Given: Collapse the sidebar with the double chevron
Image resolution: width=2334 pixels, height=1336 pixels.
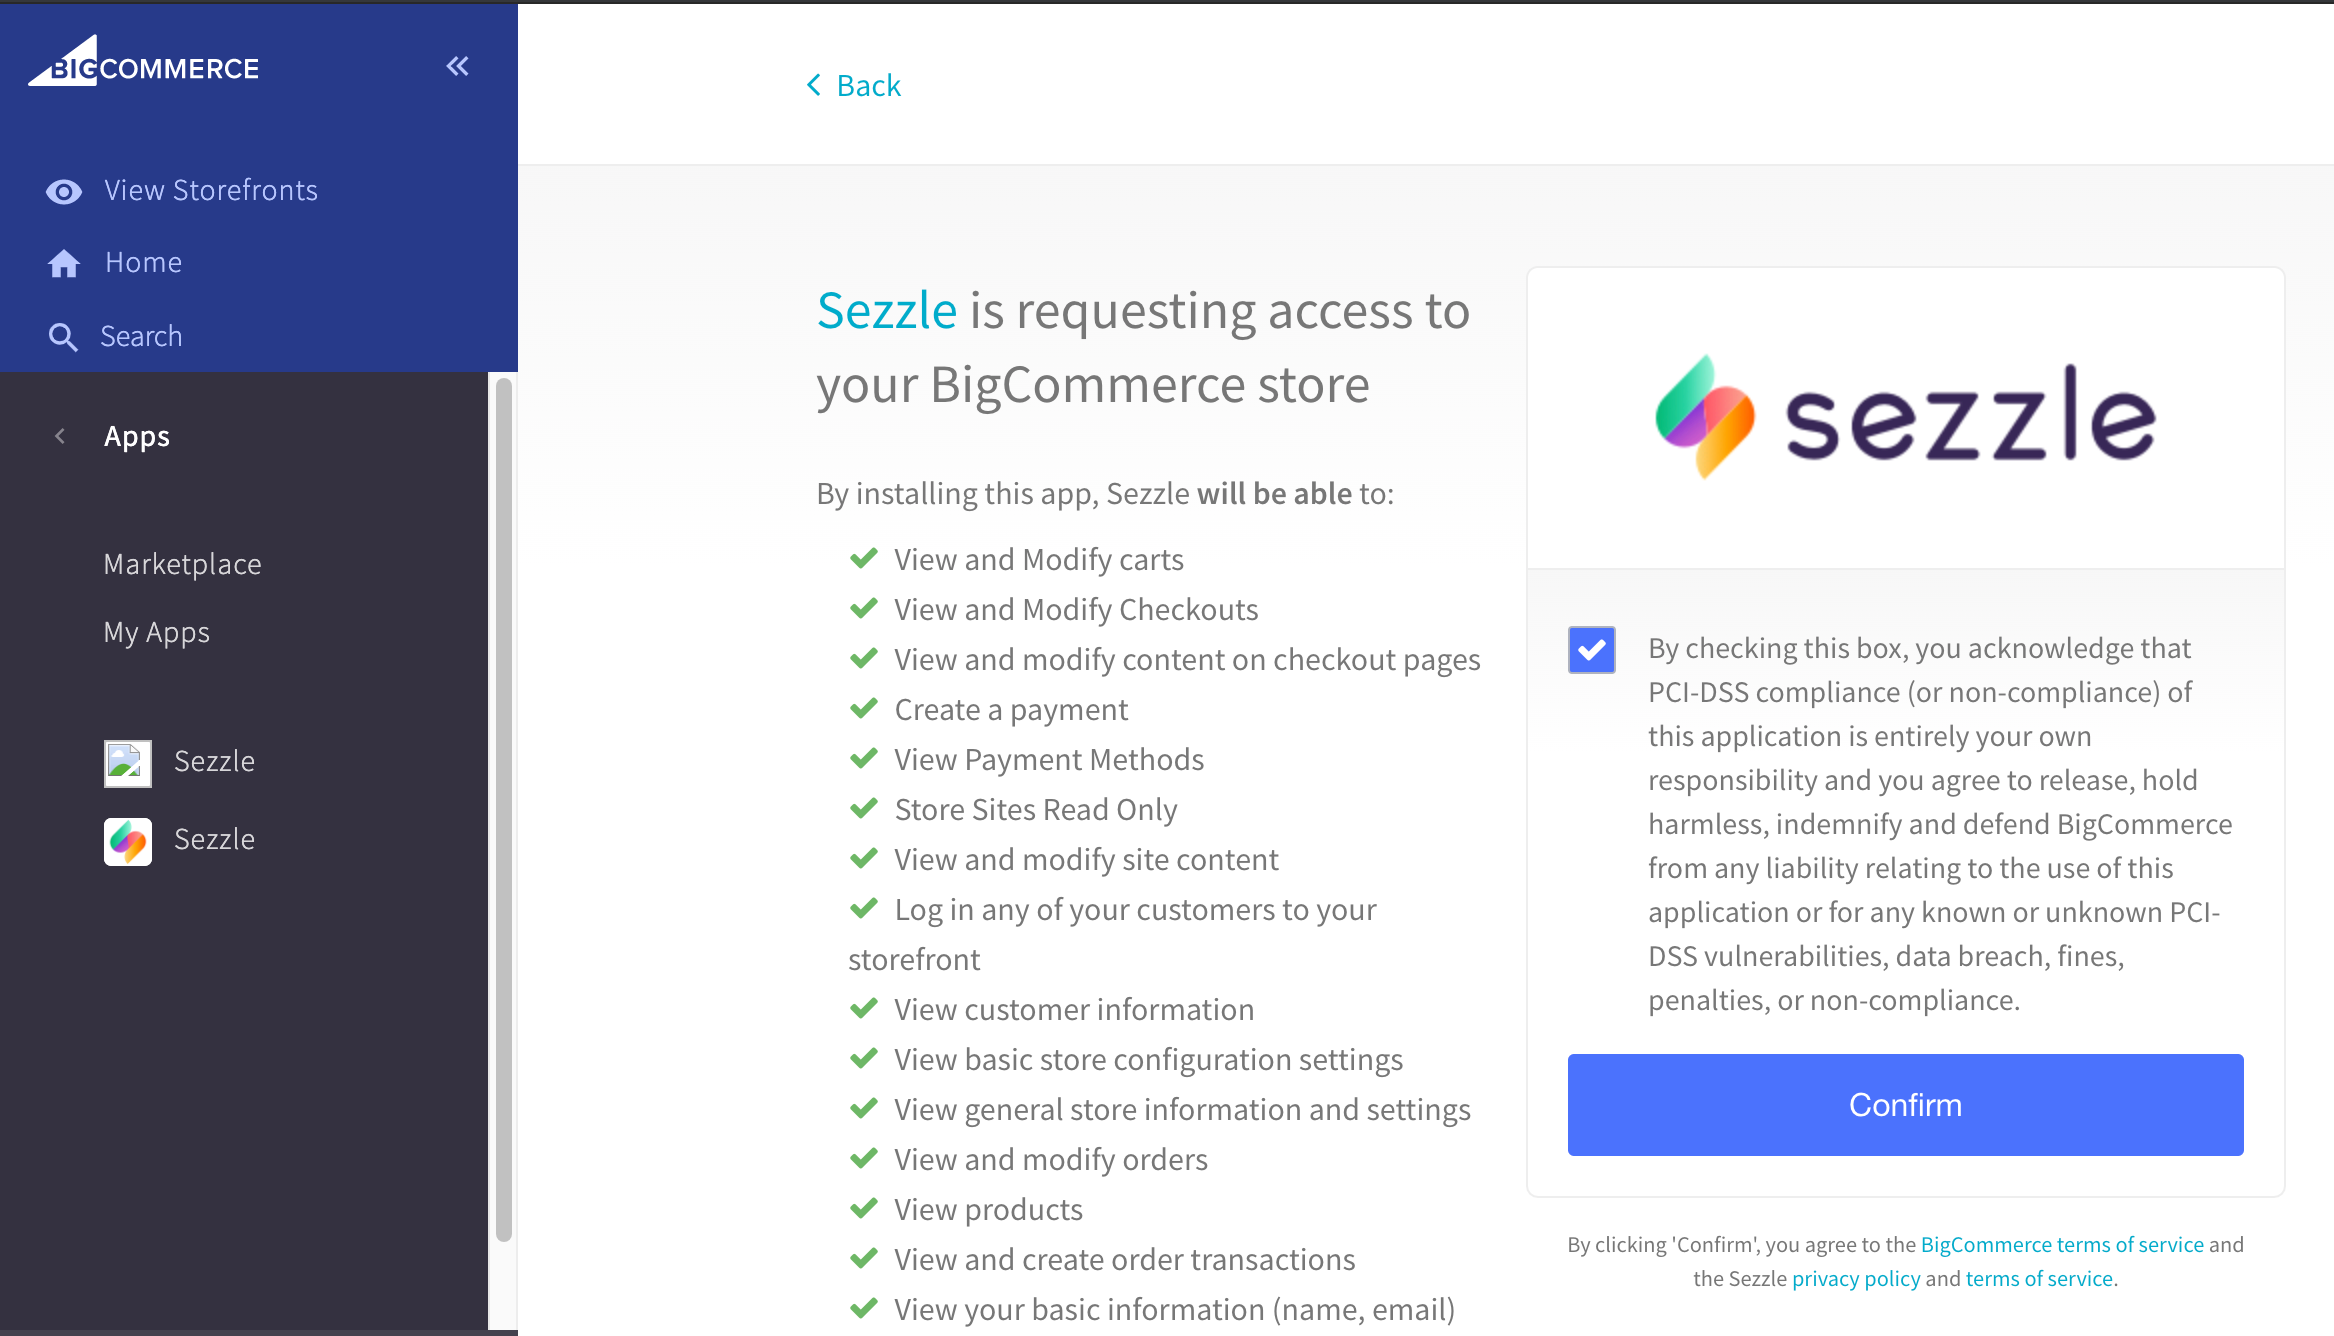Looking at the screenshot, I should coord(457,65).
